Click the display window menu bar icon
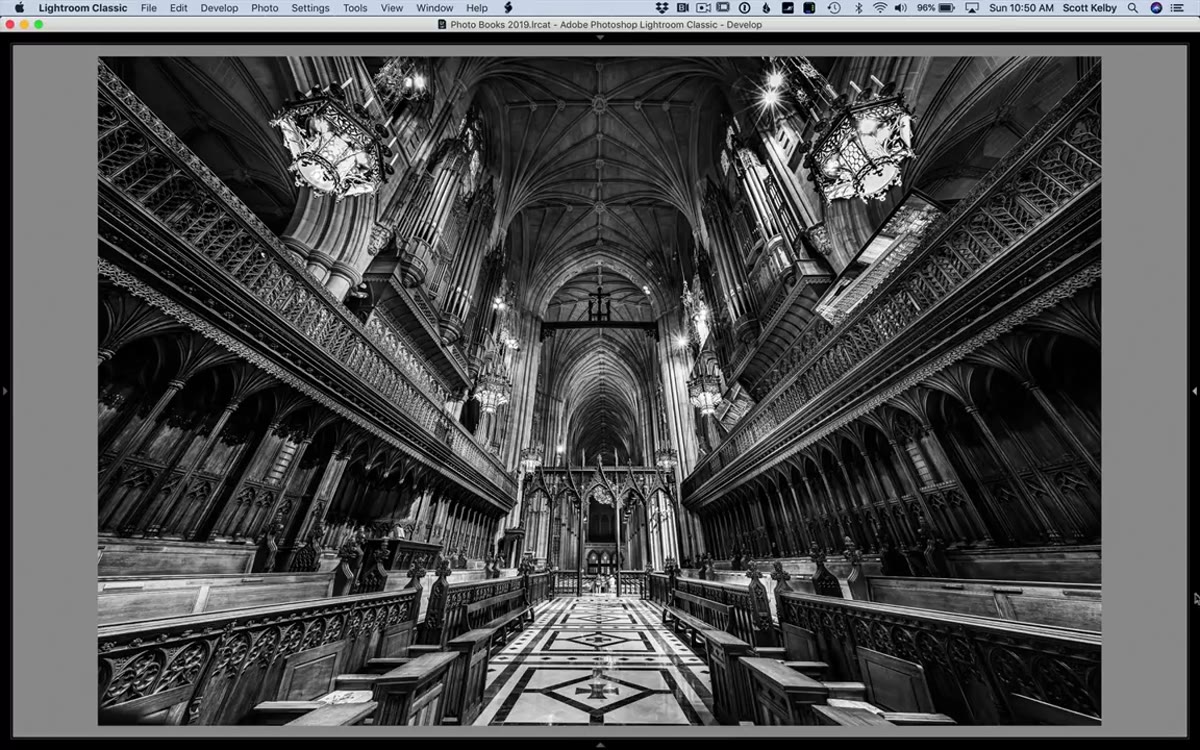 coord(724,8)
